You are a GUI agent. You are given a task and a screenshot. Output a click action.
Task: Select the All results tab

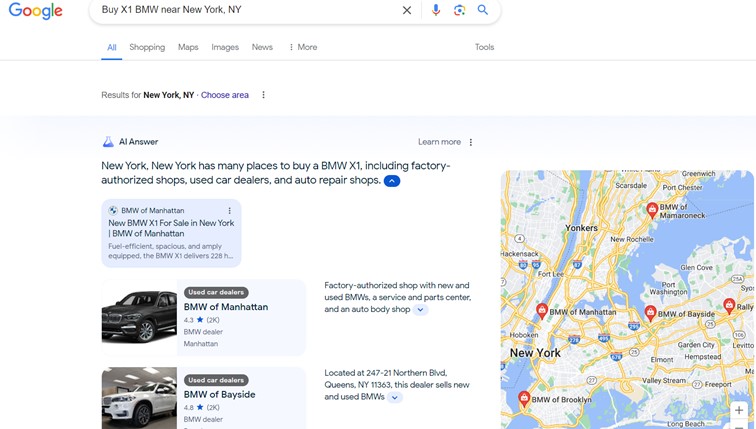(x=111, y=47)
